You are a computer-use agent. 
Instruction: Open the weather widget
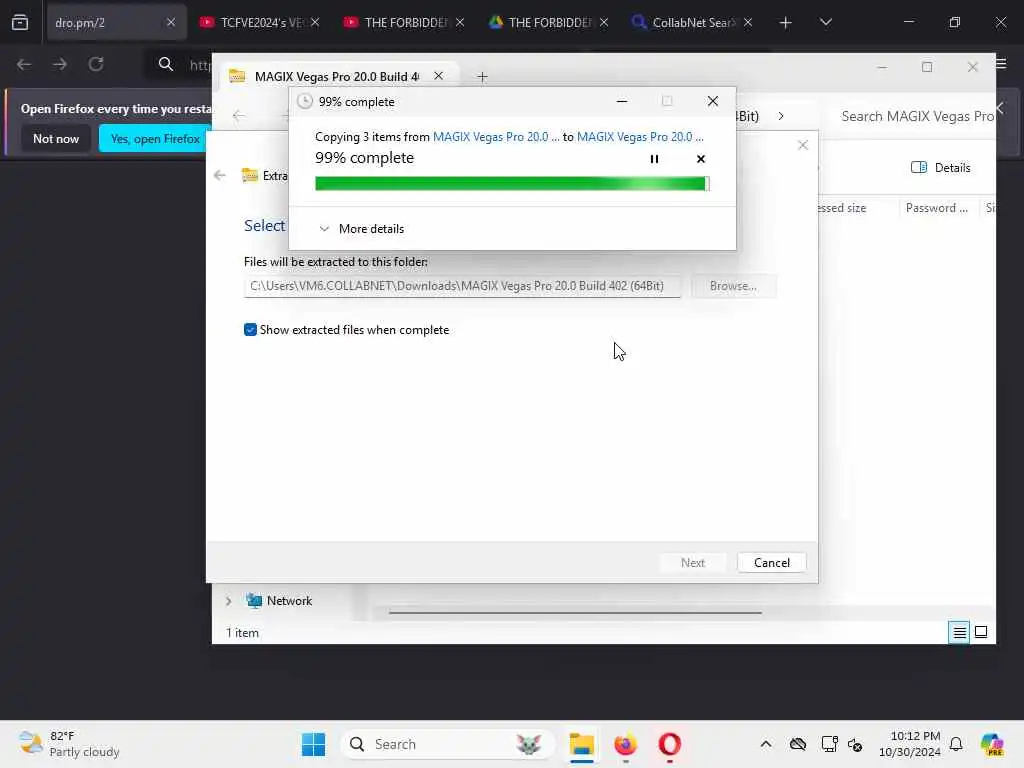pos(69,744)
